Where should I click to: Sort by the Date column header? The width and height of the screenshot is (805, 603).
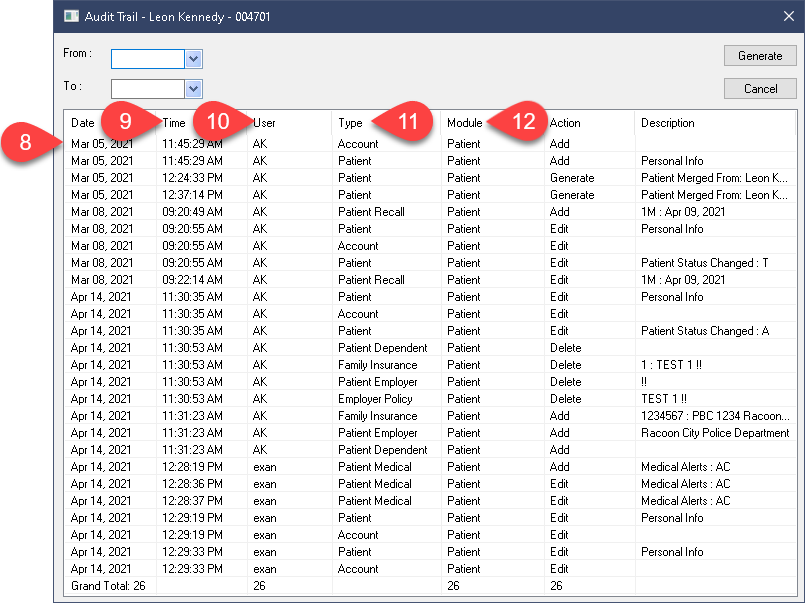click(x=83, y=123)
